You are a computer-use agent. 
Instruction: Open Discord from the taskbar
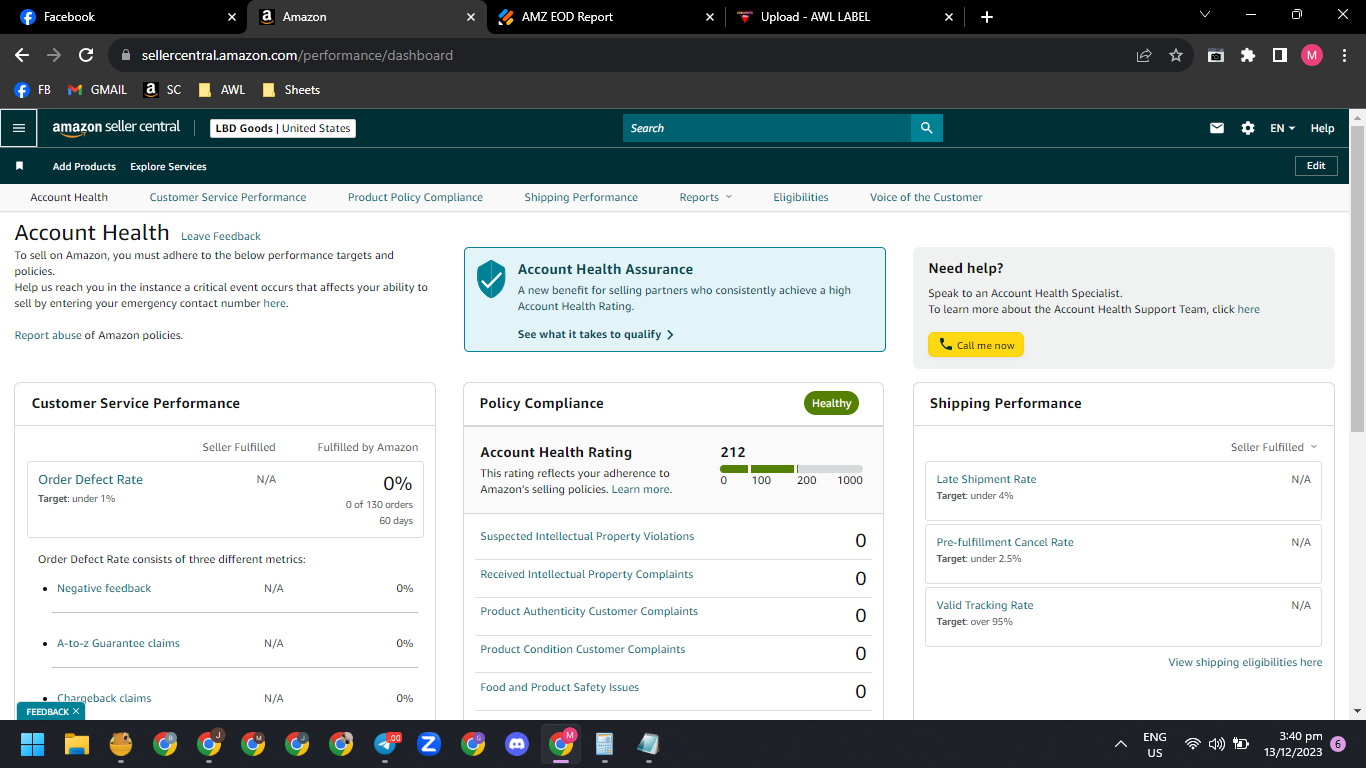tap(517, 744)
